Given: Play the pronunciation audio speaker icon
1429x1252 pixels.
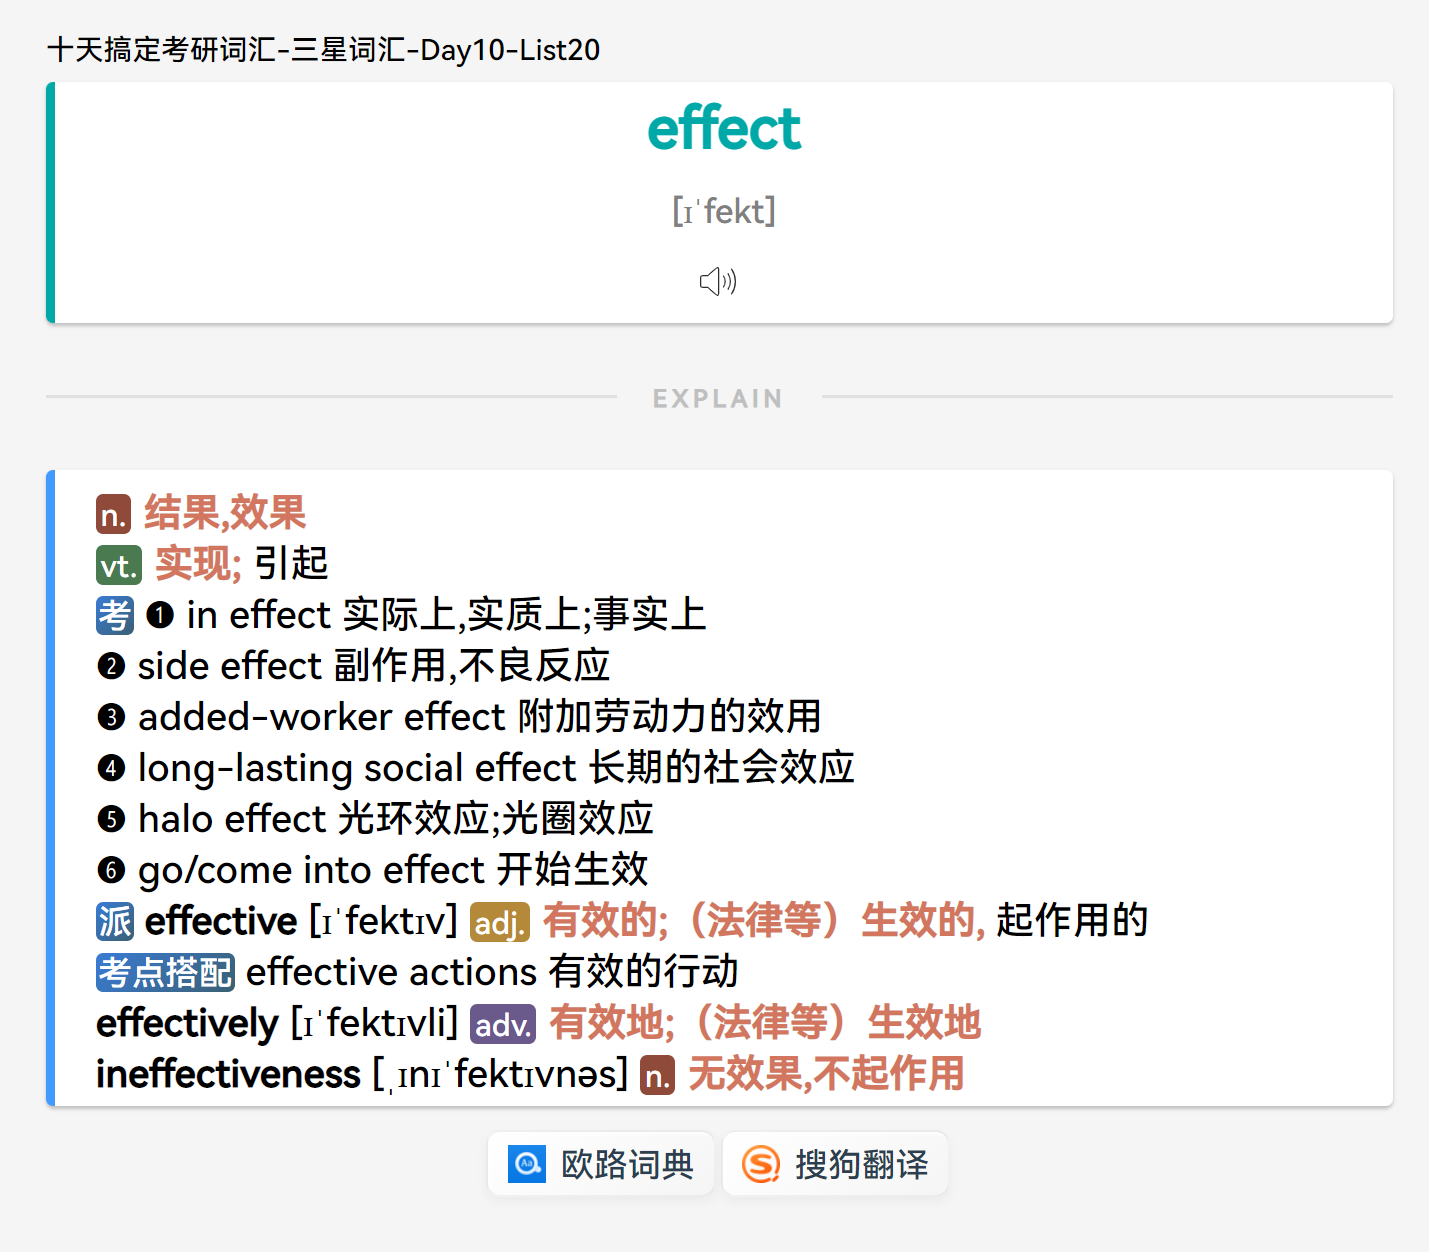Looking at the screenshot, I should coord(718,282).
